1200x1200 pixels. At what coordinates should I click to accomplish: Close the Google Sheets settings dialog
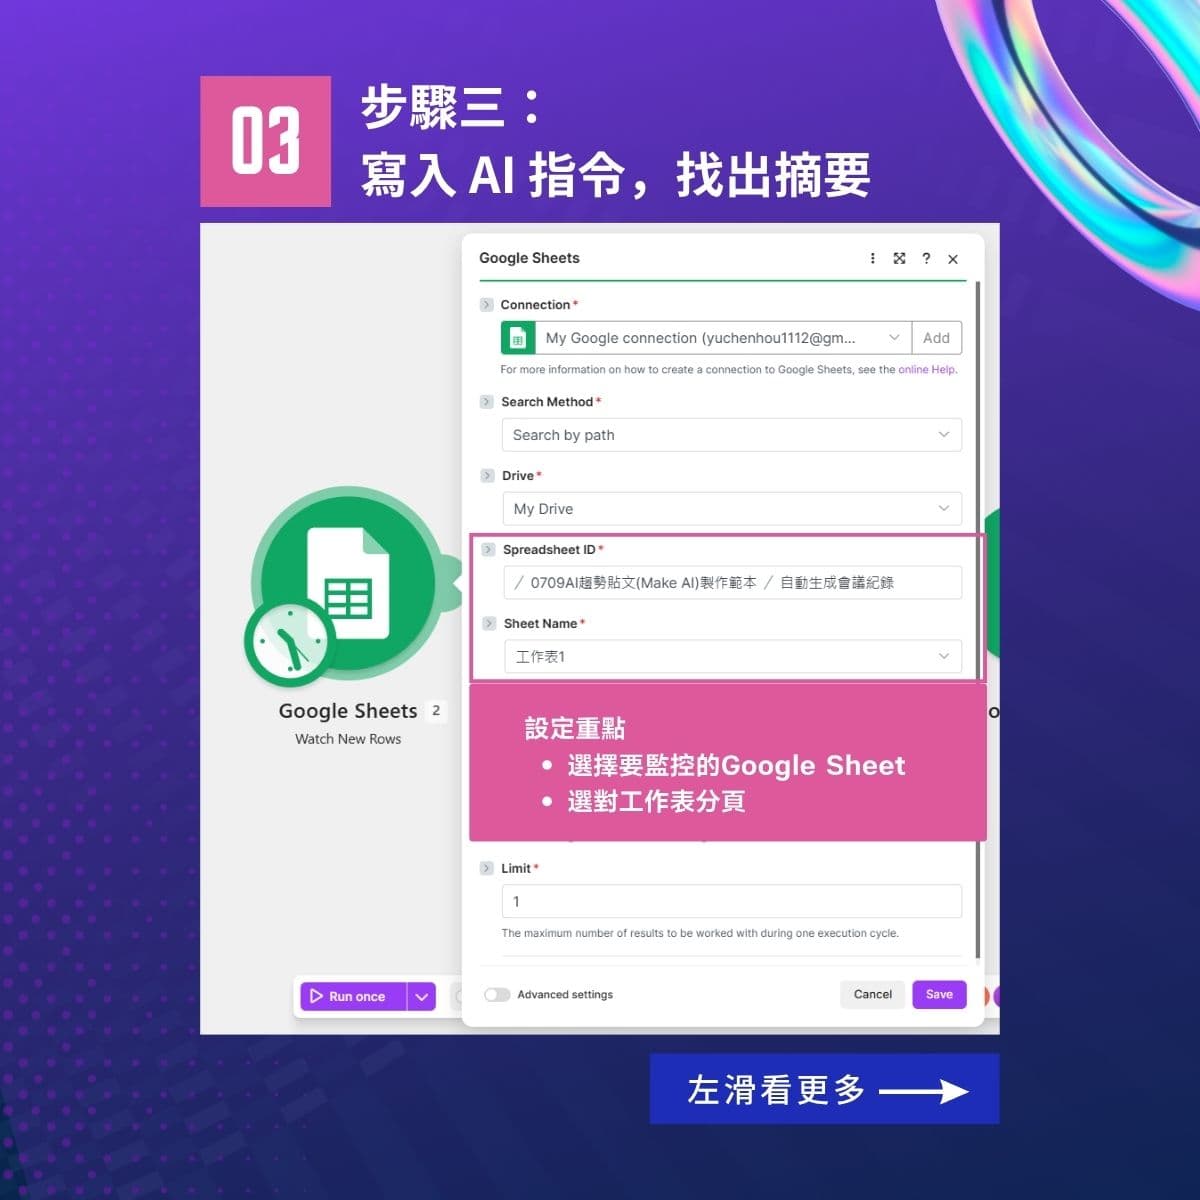pos(953,259)
